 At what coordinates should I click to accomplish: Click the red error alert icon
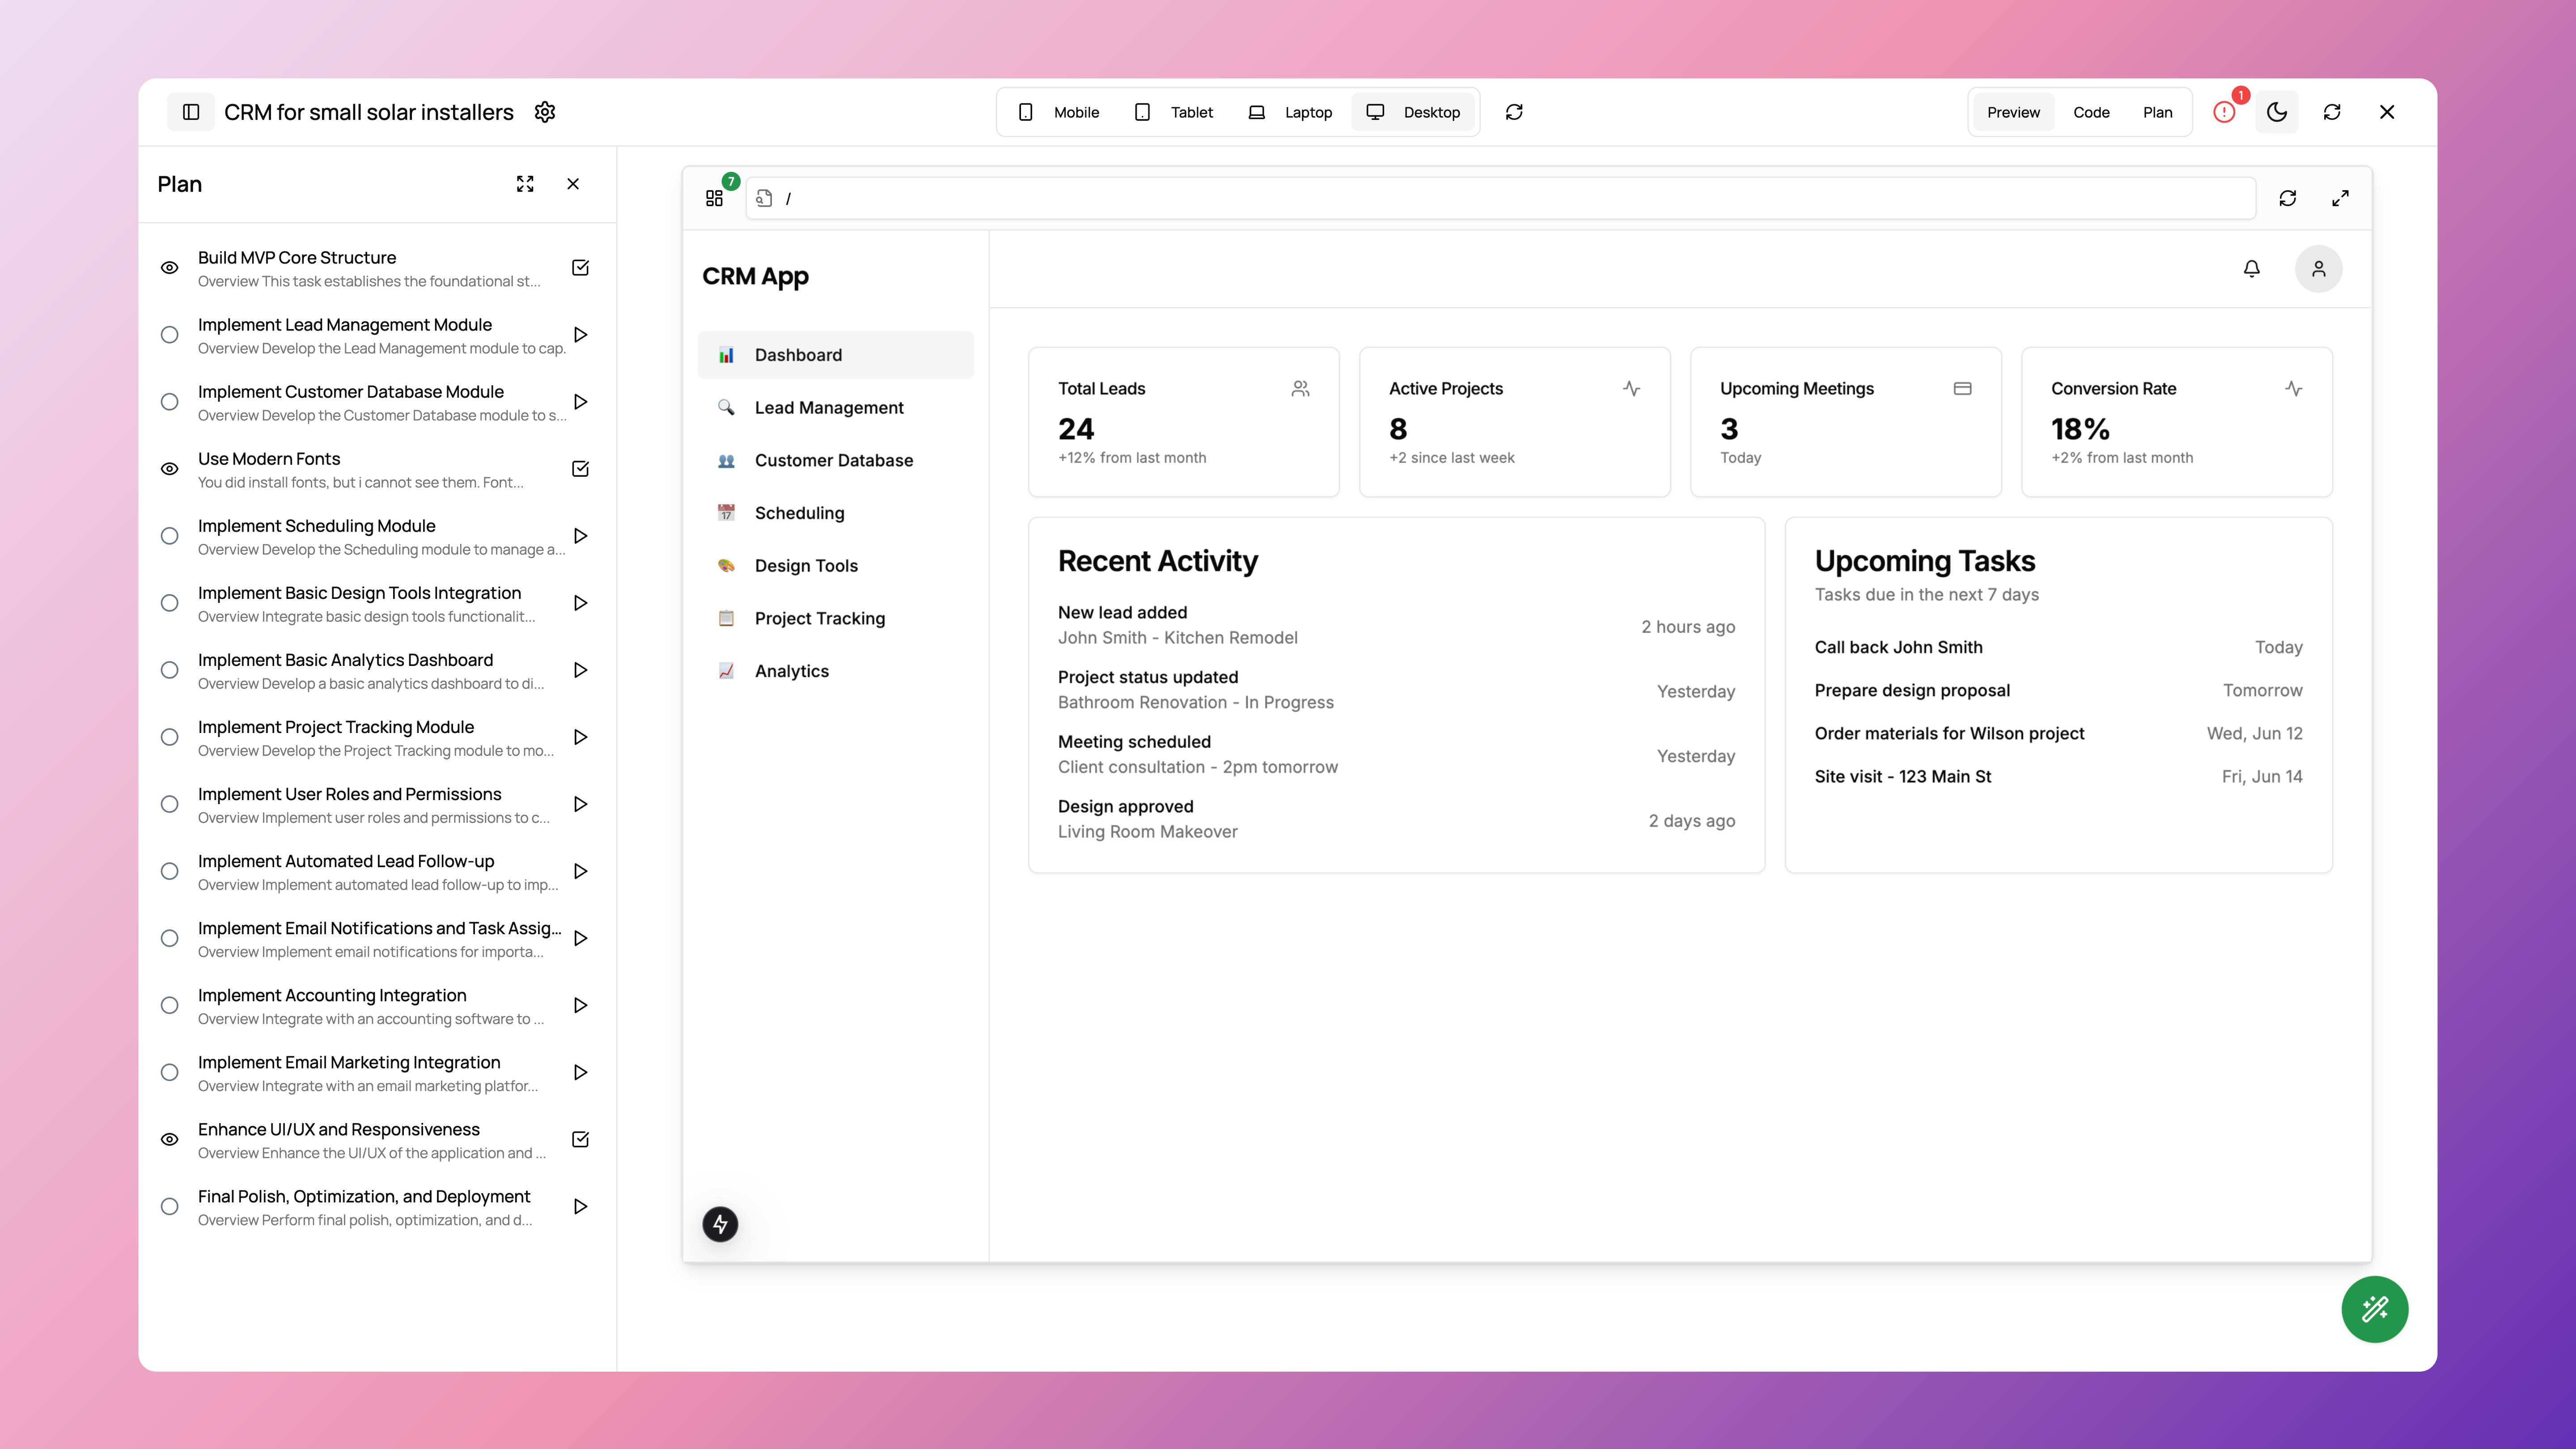click(2224, 112)
